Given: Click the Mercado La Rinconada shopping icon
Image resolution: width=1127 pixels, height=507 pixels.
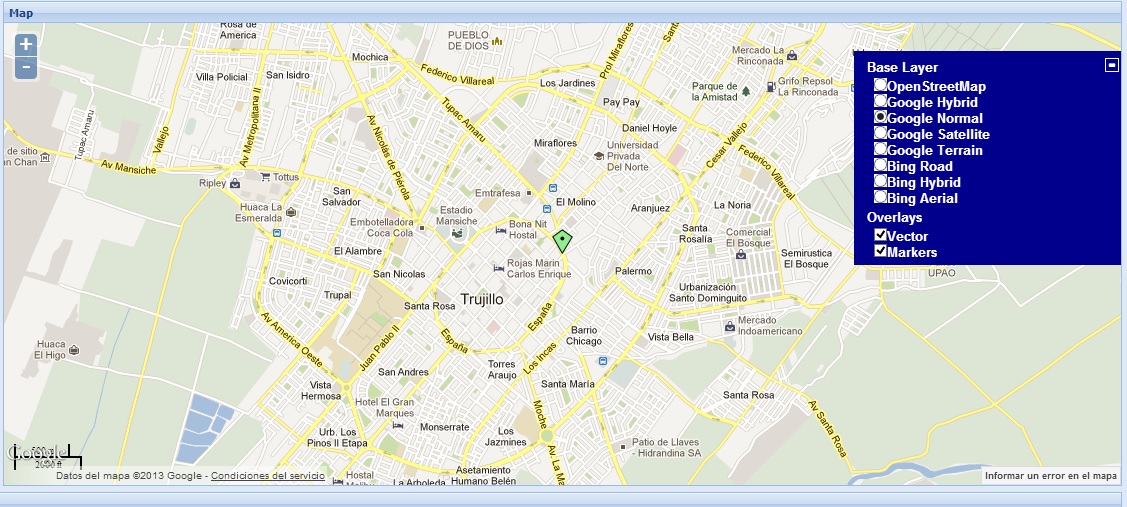Looking at the screenshot, I should (x=791, y=55).
